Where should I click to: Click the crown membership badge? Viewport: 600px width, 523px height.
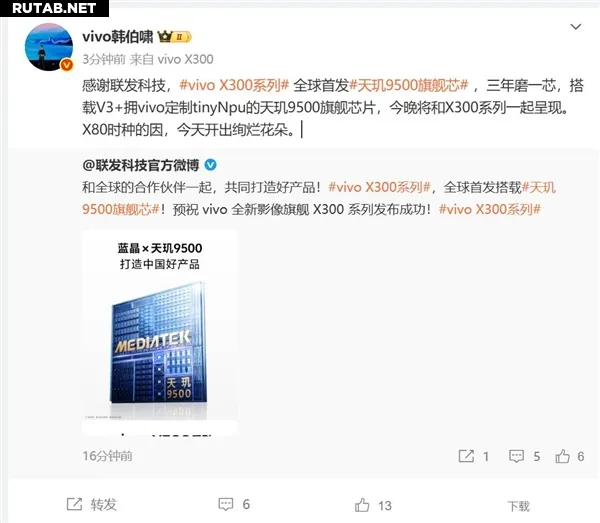tap(174, 37)
